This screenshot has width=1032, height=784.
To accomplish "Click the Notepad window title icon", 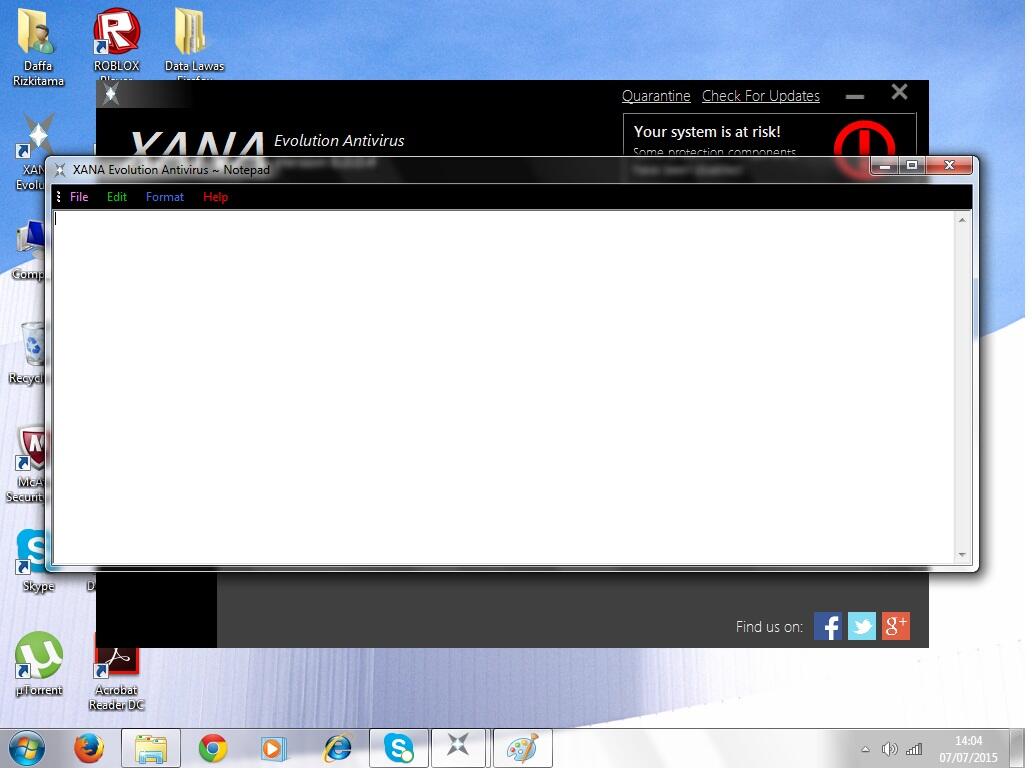I will (x=60, y=170).
